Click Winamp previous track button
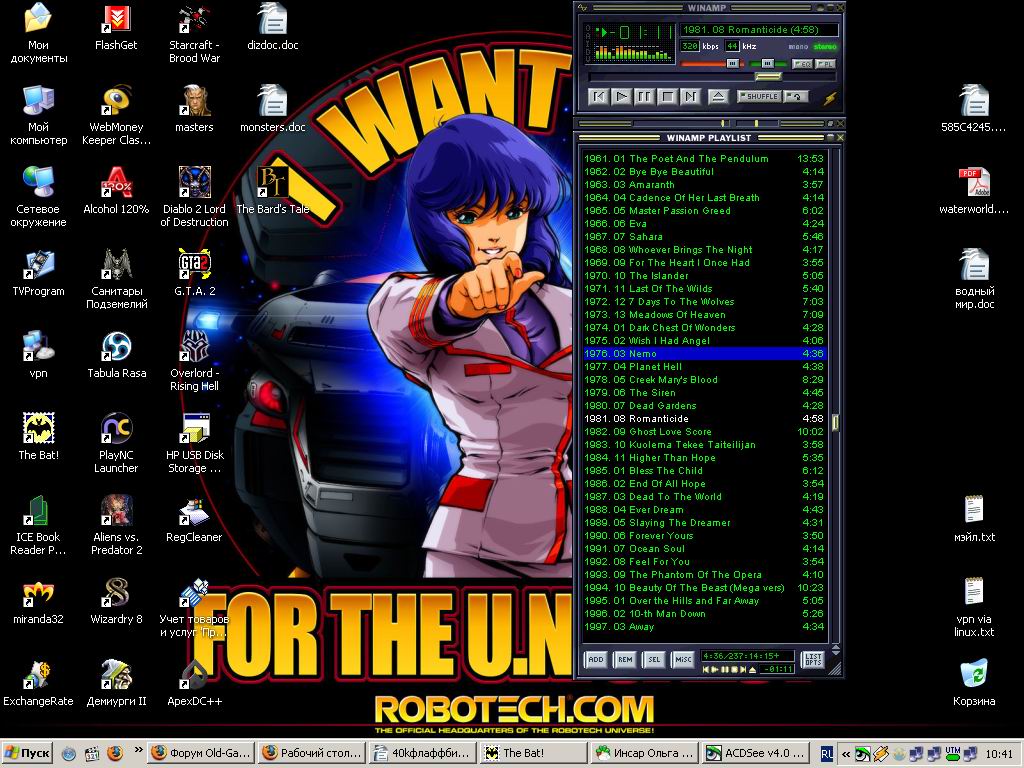This screenshot has height=768, width=1024. [x=598, y=97]
